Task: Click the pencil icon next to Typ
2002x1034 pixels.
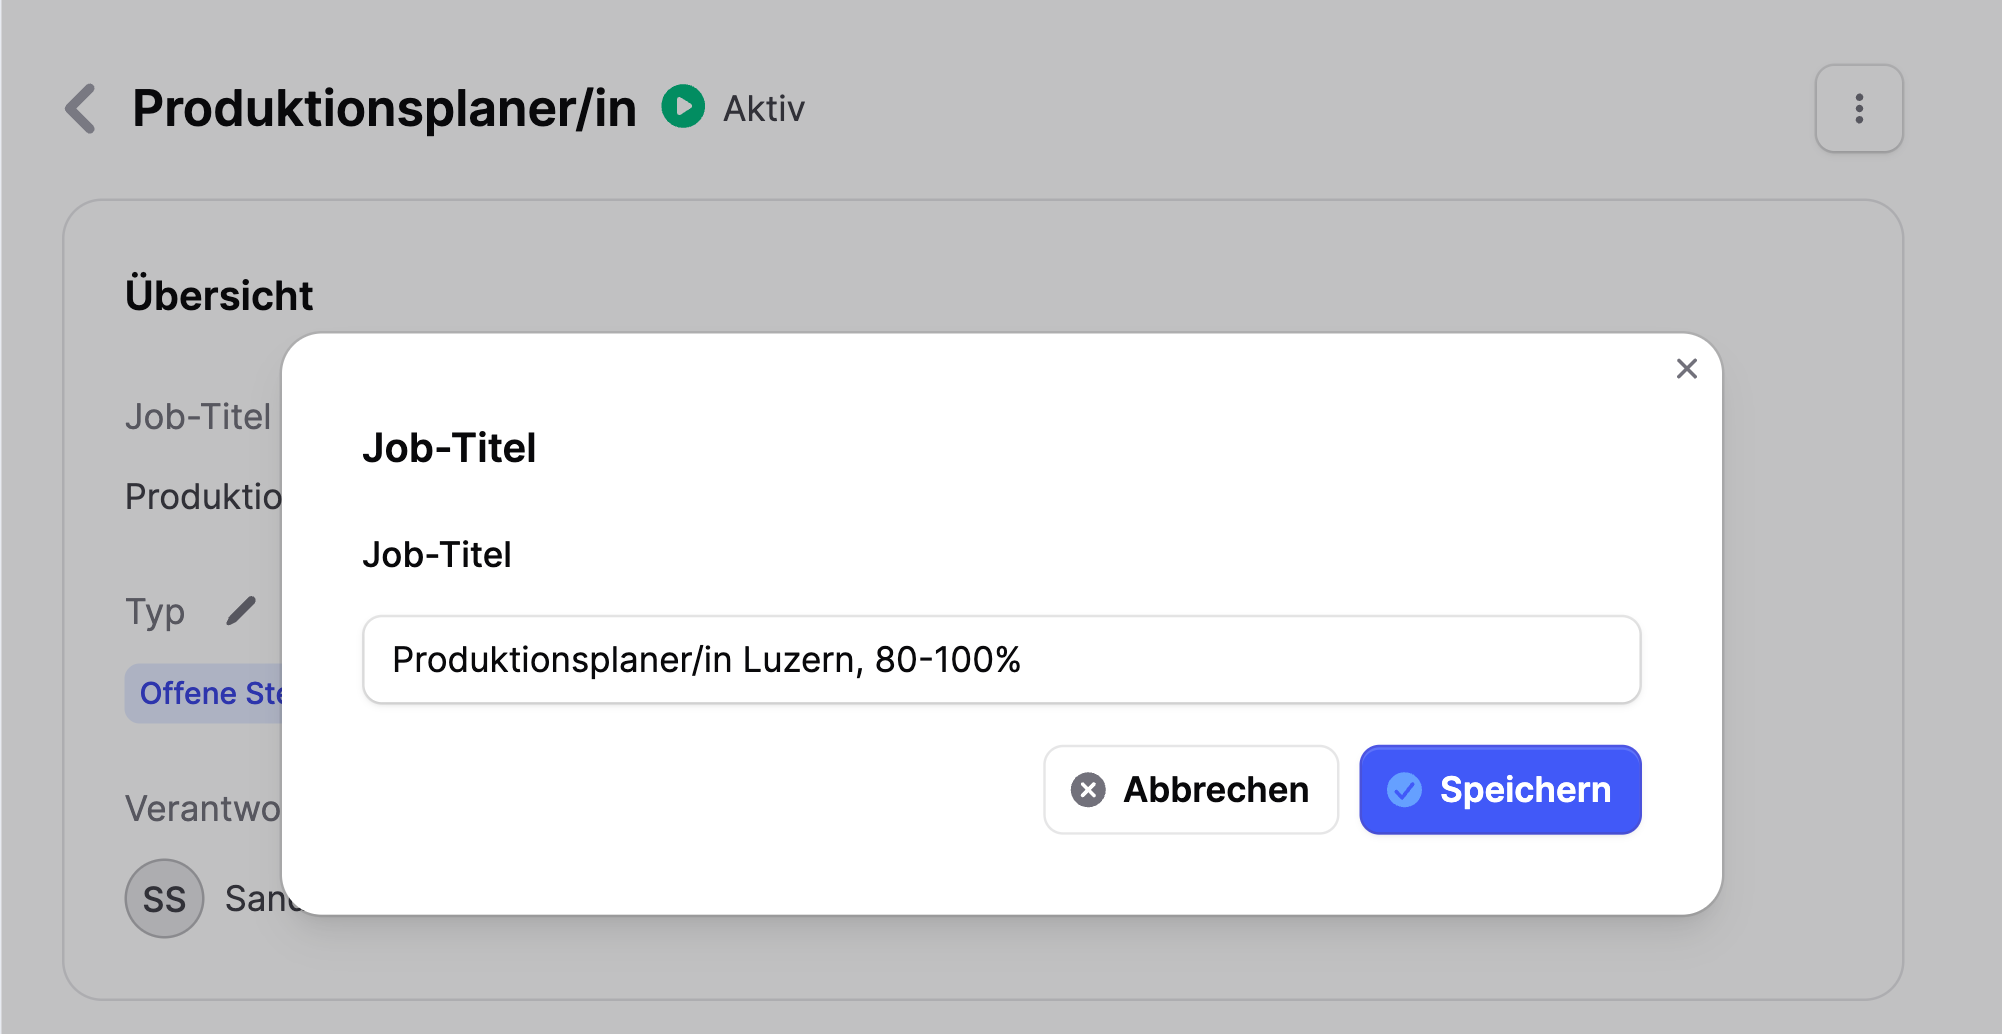Action: pyautogui.click(x=241, y=611)
